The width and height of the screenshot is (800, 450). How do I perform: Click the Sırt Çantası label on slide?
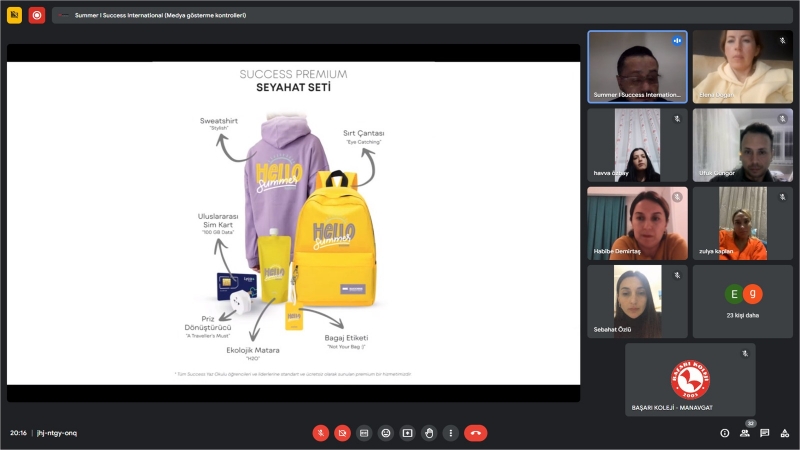click(x=364, y=133)
